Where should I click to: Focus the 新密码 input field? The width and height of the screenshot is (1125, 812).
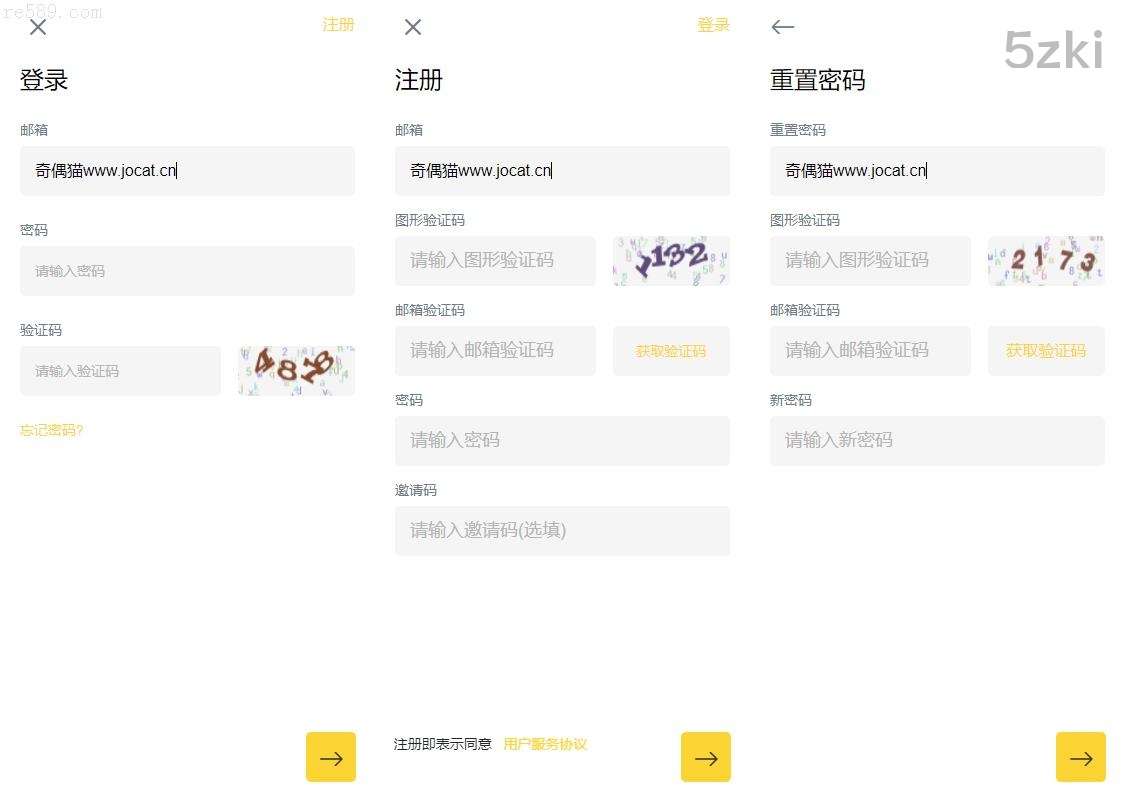(937, 441)
